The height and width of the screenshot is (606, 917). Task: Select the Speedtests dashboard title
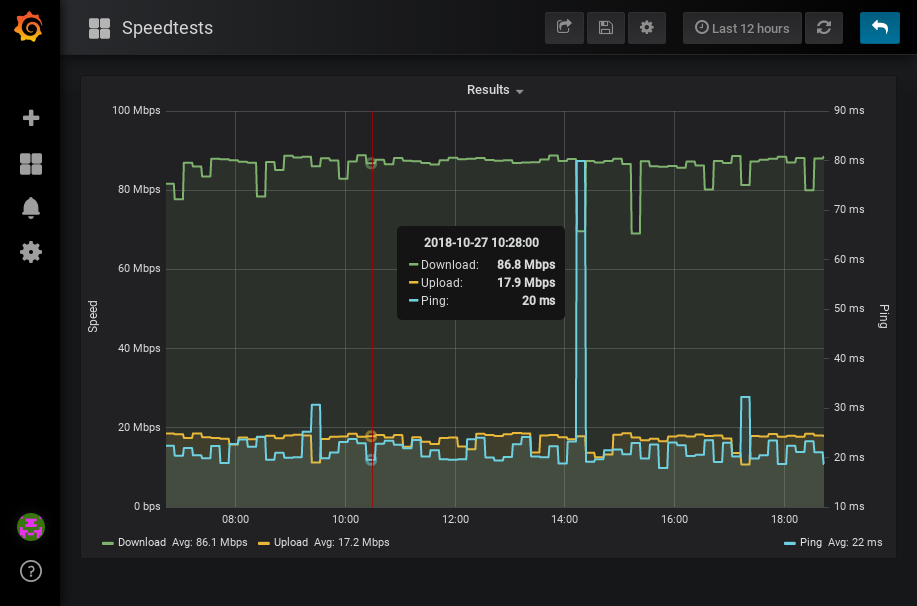(166, 28)
